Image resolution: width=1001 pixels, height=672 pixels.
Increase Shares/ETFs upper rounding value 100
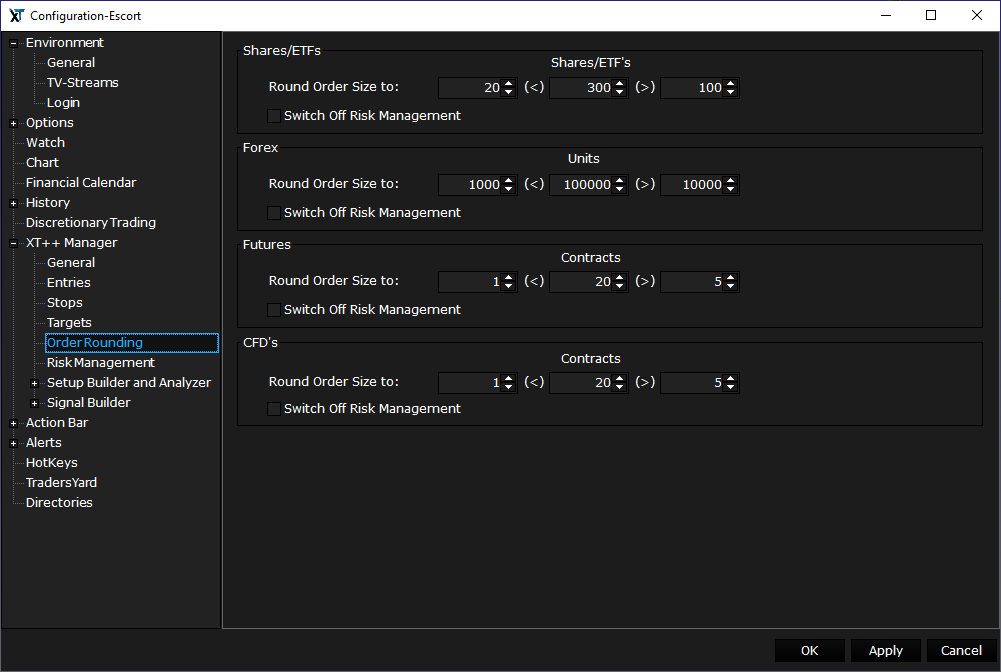730,84
